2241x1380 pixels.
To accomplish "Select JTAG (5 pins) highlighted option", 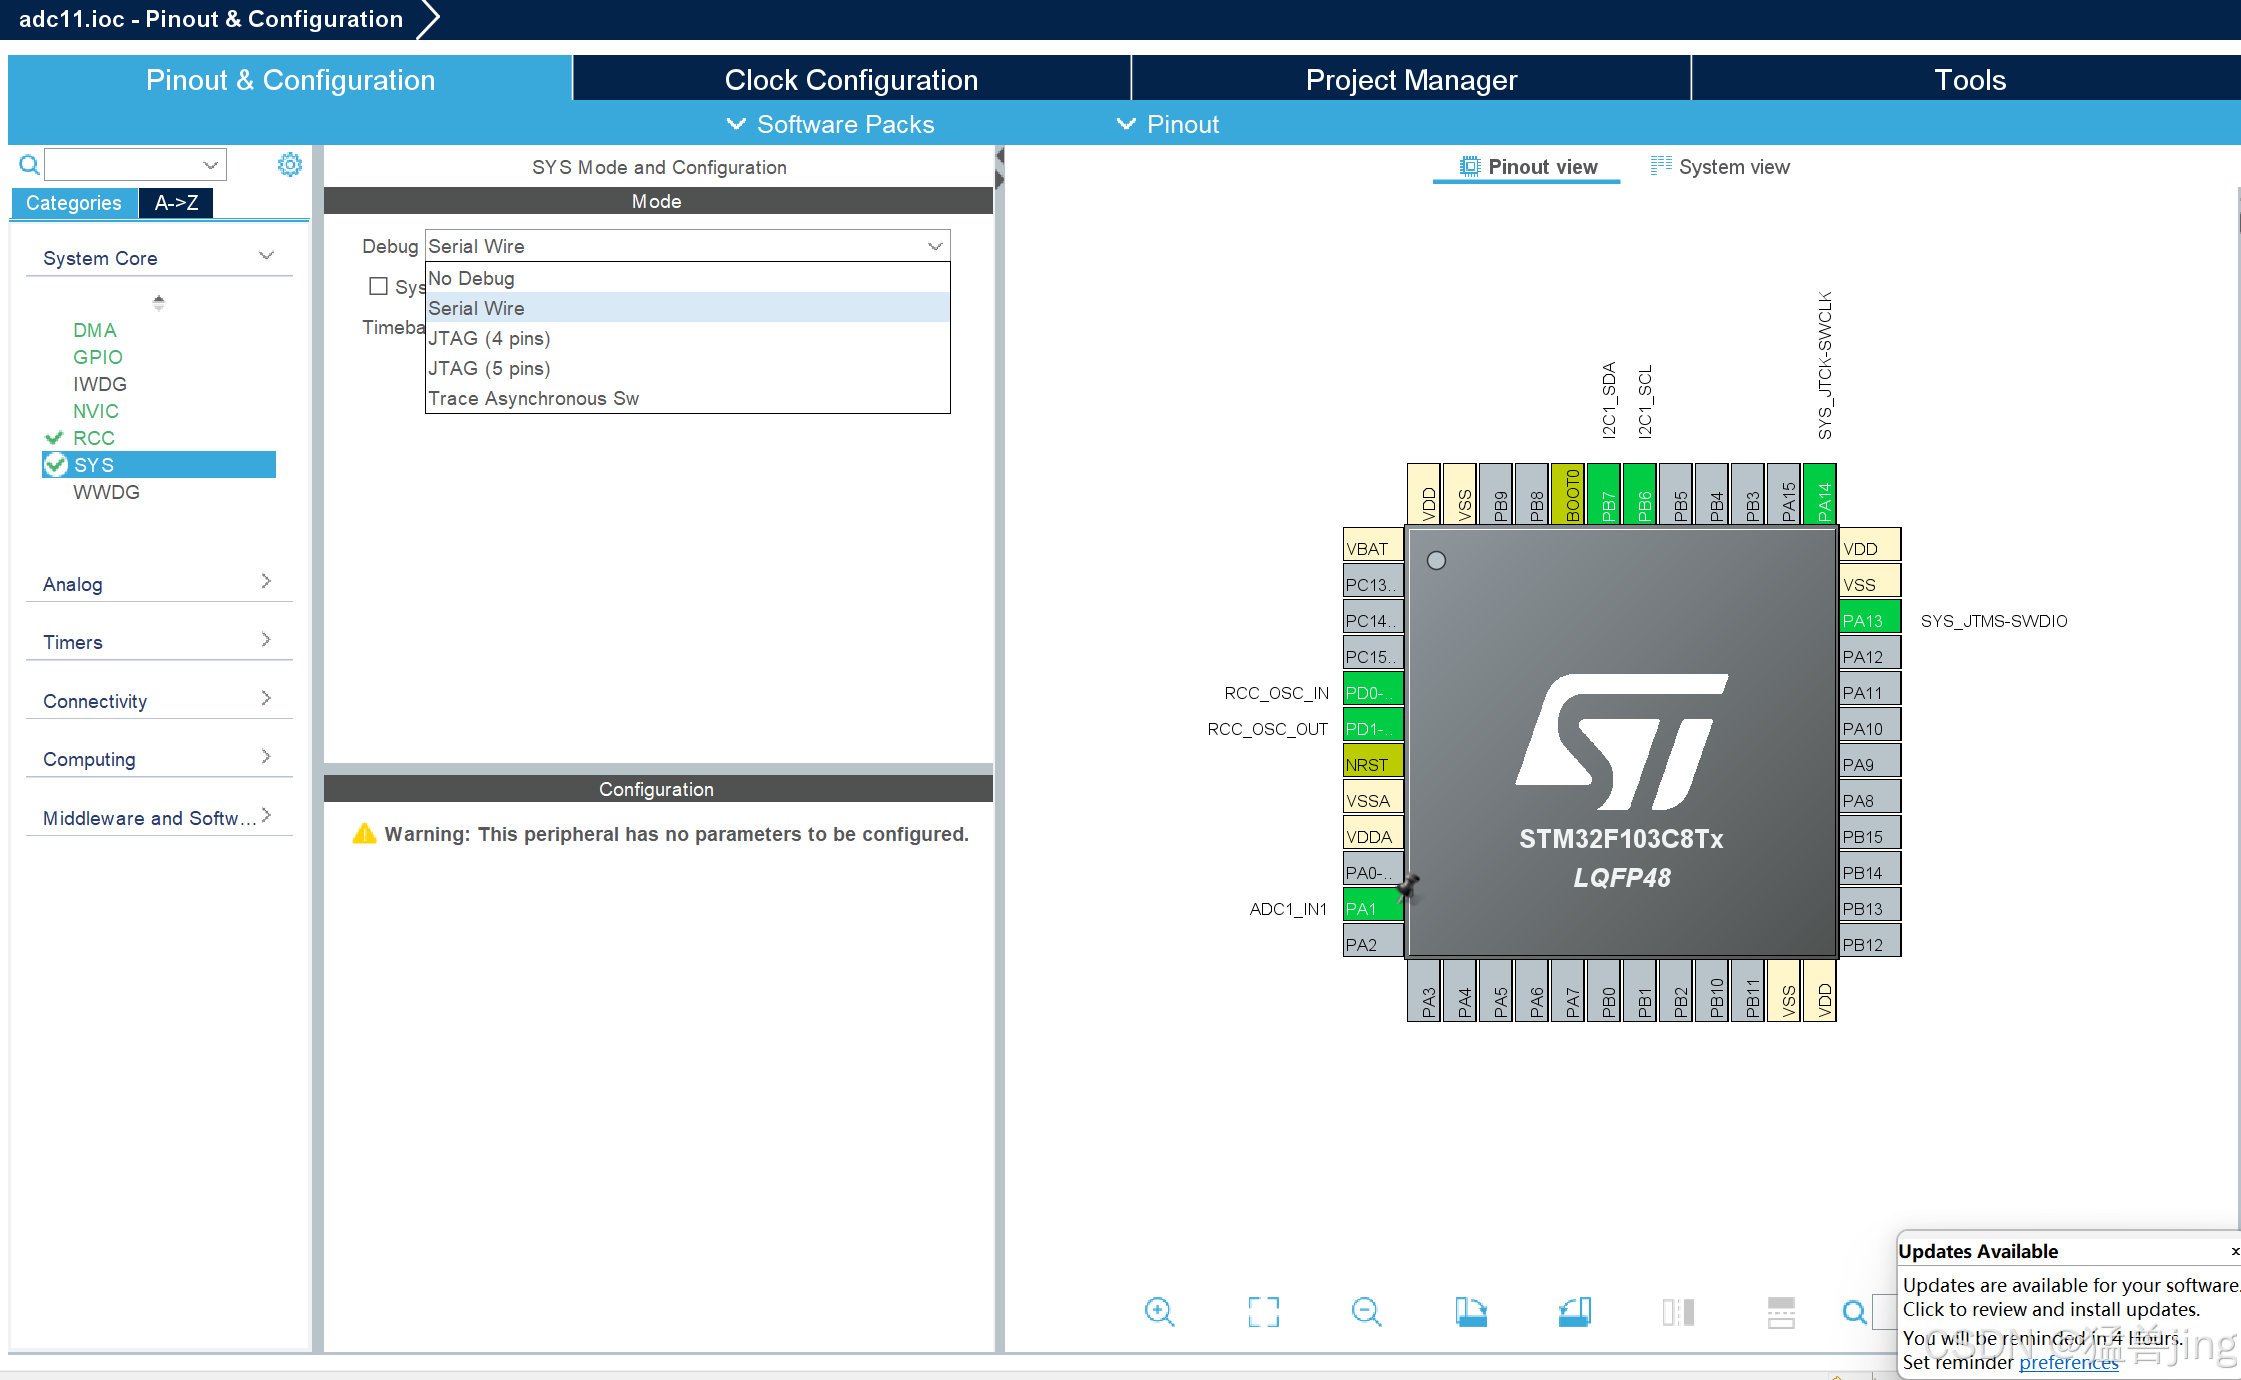I will 489,368.
